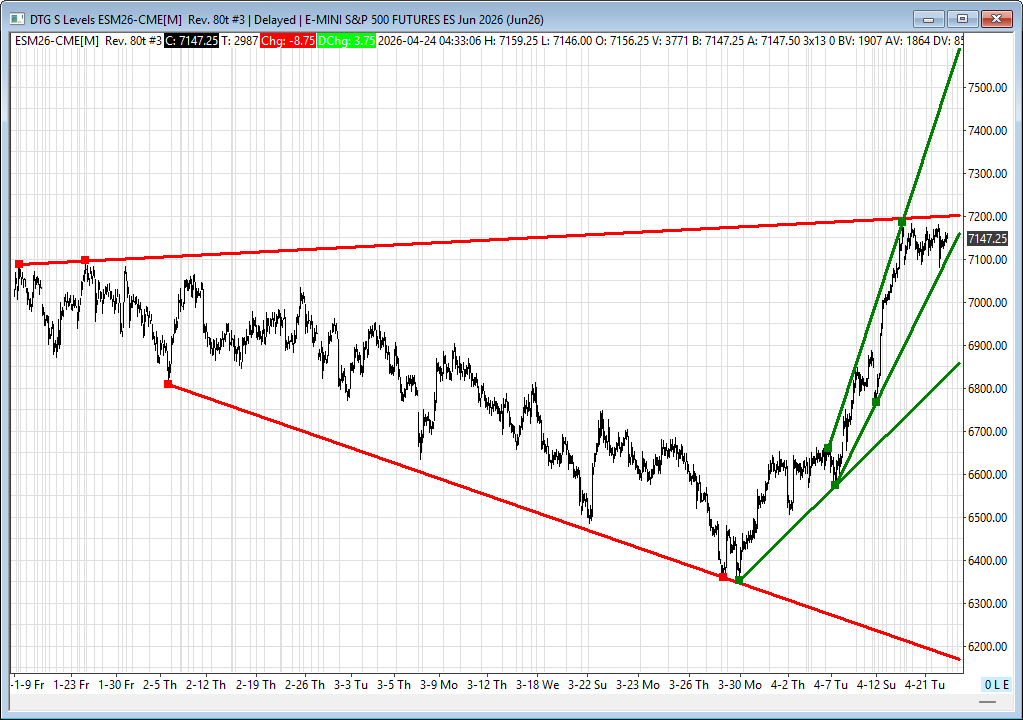1023x720 pixels.
Task: Select the green anchor near 6770 at 4-12 Su
Action: click(x=876, y=402)
